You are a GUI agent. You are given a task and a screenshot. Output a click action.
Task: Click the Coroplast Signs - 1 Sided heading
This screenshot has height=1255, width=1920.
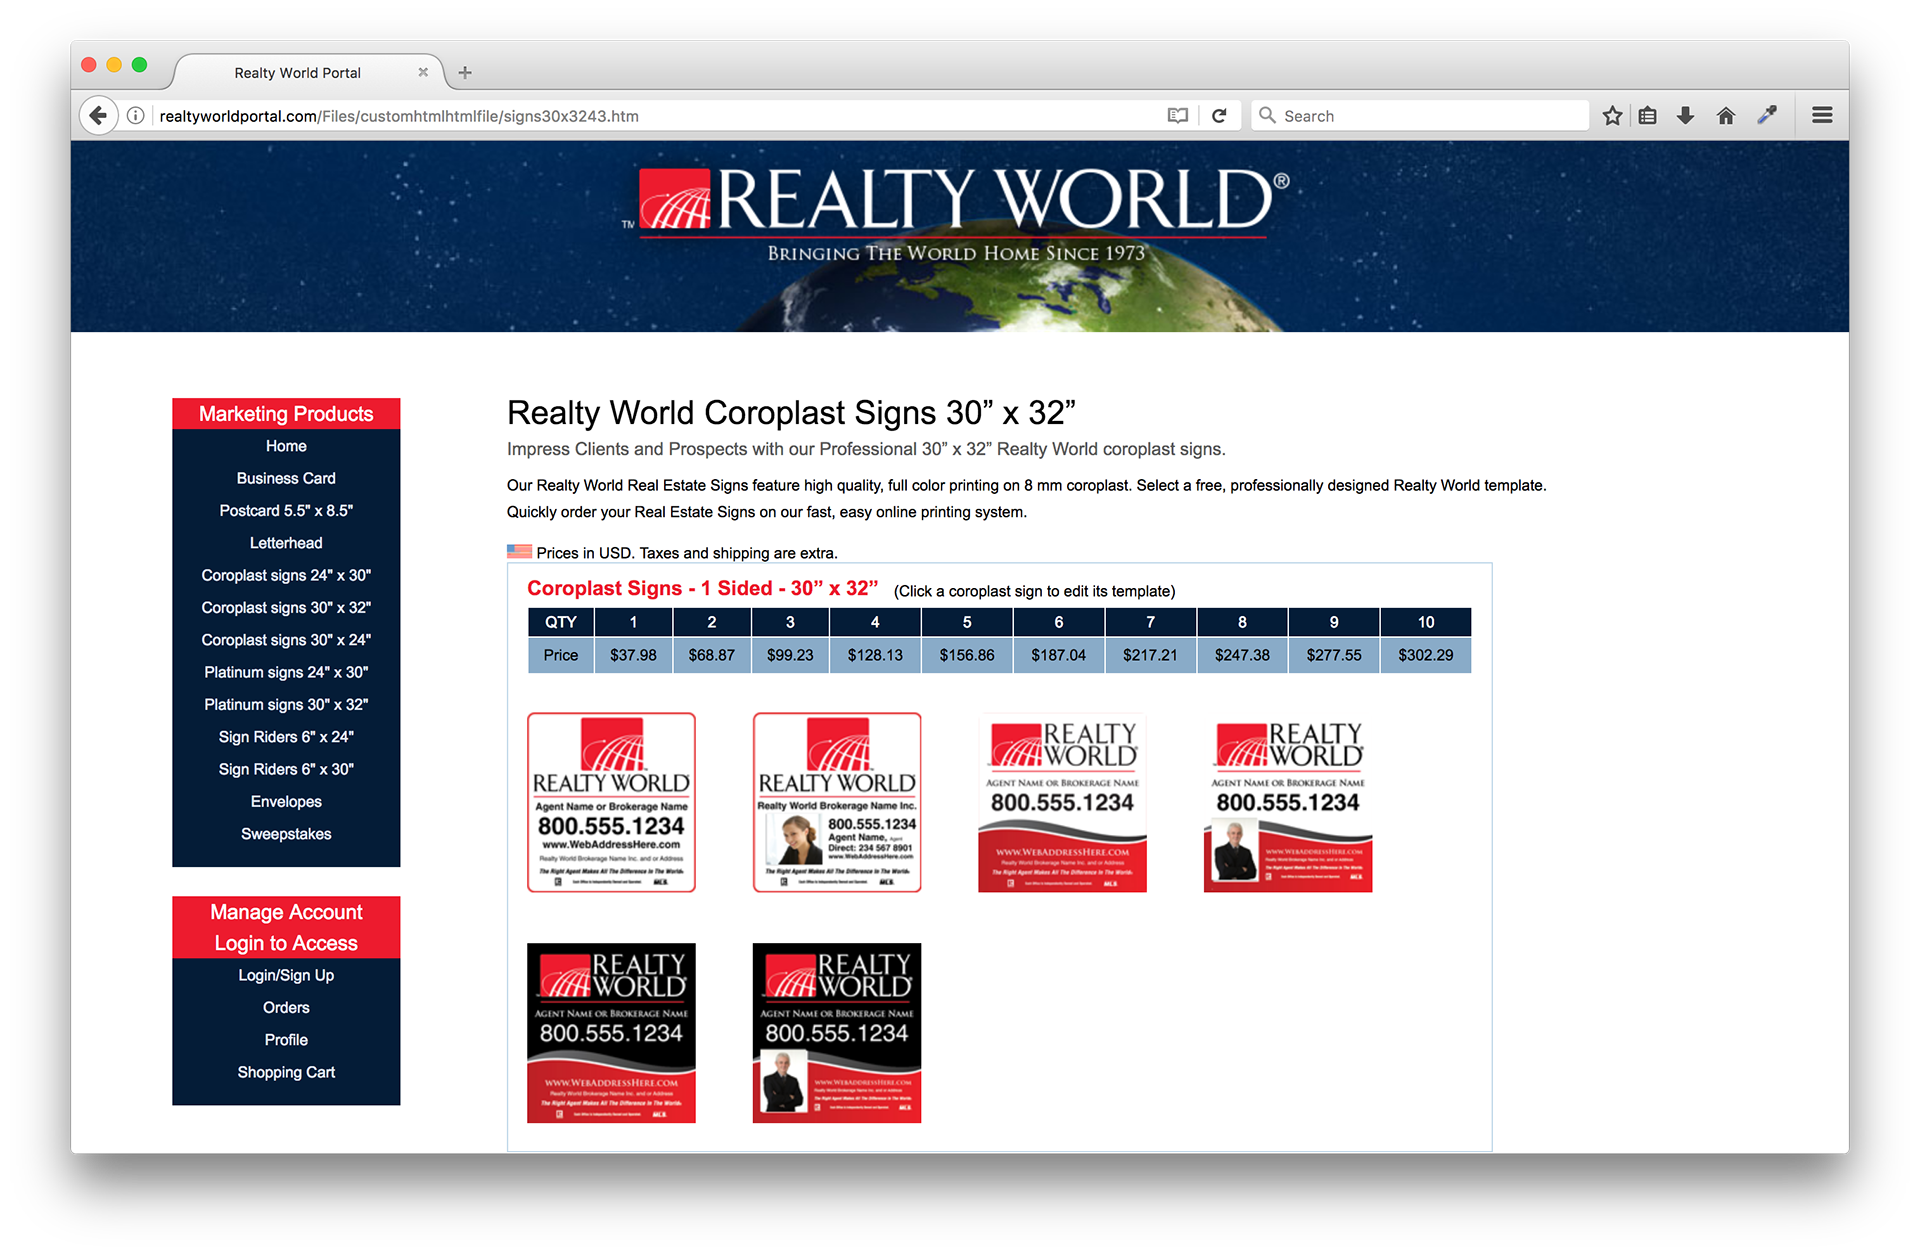[702, 589]
